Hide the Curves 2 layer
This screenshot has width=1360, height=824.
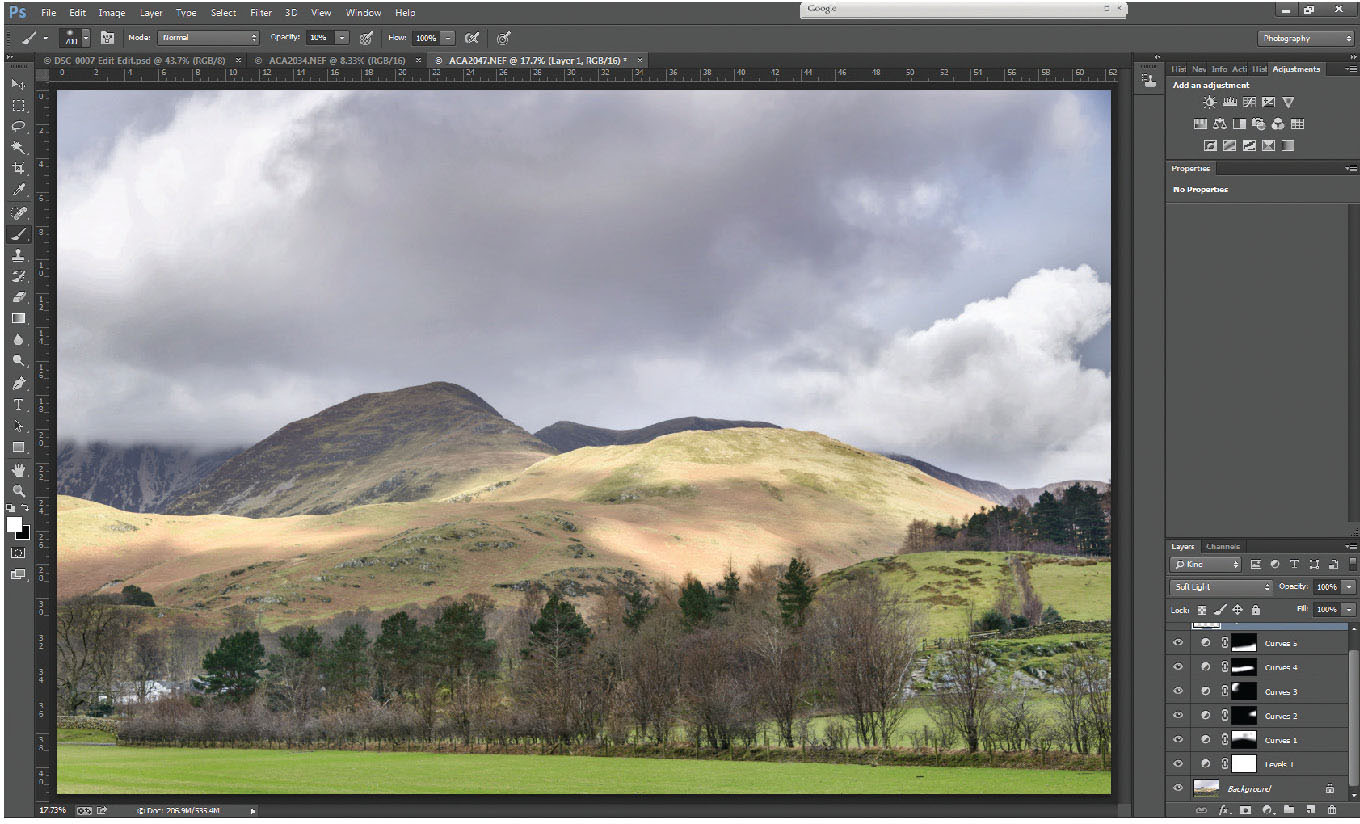[x=1178, y=716]
